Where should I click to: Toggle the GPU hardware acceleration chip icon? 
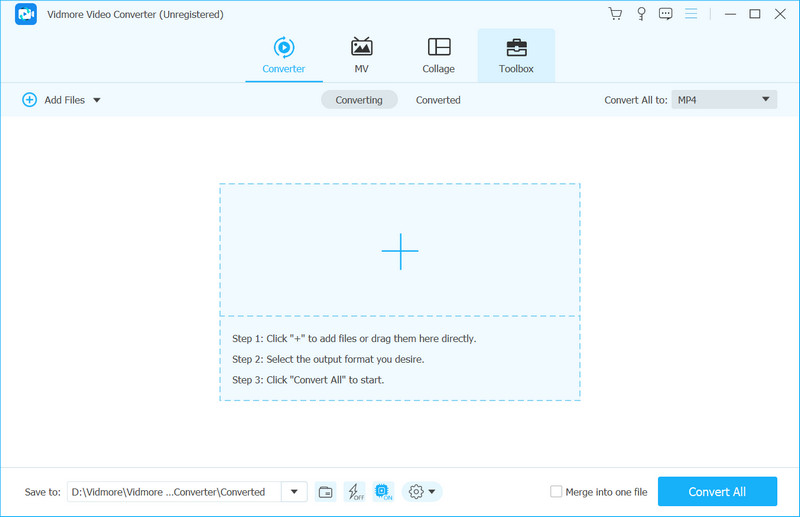(383, 492)
